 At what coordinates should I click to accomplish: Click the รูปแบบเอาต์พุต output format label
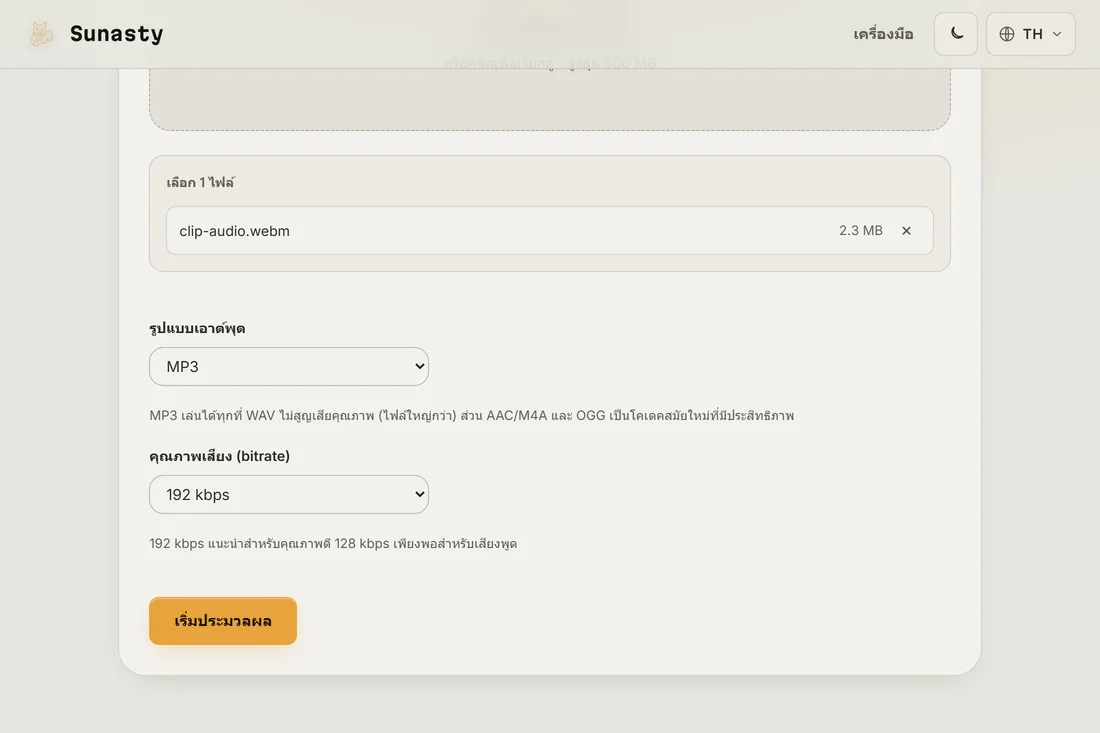point(197,328)
